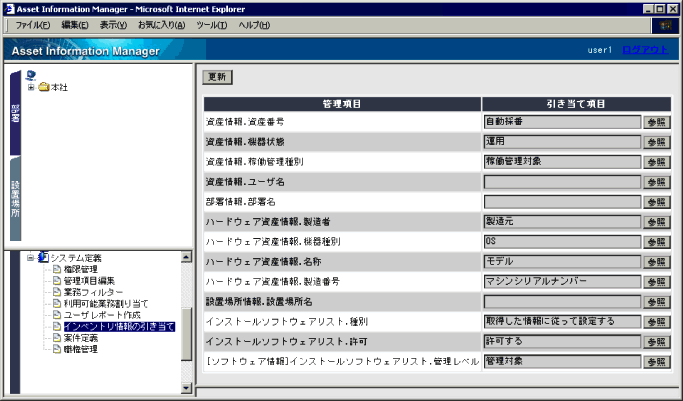Click the 運用 field

(x=562, y=142)
